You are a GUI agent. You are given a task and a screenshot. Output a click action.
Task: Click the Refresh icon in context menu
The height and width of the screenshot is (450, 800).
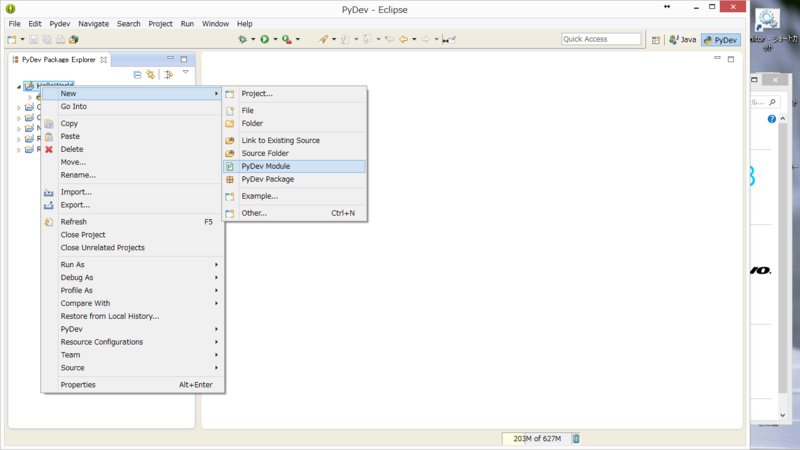[x=49, y=222]
